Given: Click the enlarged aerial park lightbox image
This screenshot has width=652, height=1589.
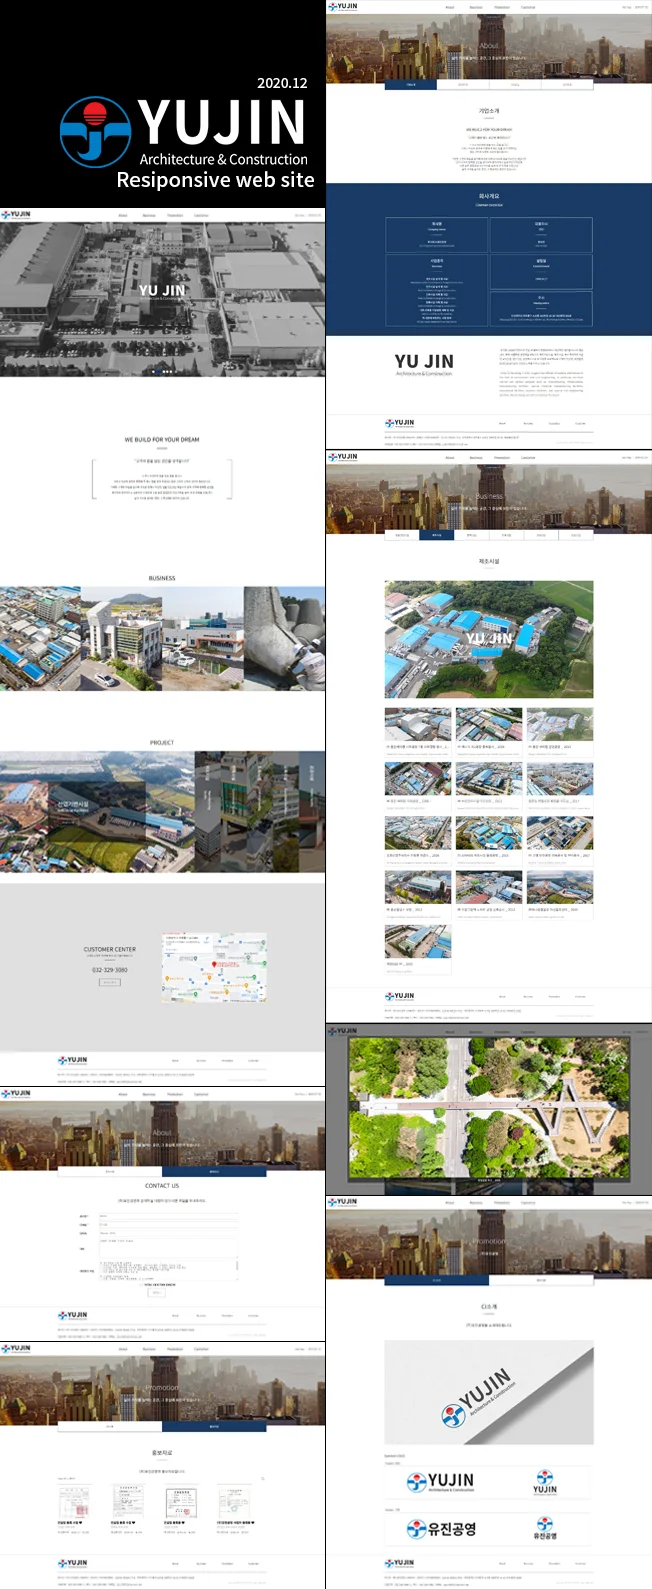Looking at the screenshot, I should (489, 1108).
